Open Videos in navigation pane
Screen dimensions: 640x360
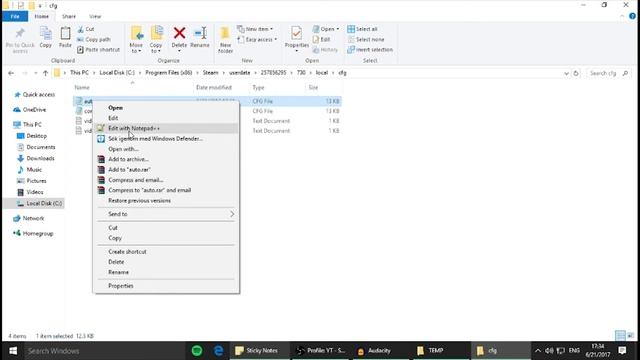30,192
